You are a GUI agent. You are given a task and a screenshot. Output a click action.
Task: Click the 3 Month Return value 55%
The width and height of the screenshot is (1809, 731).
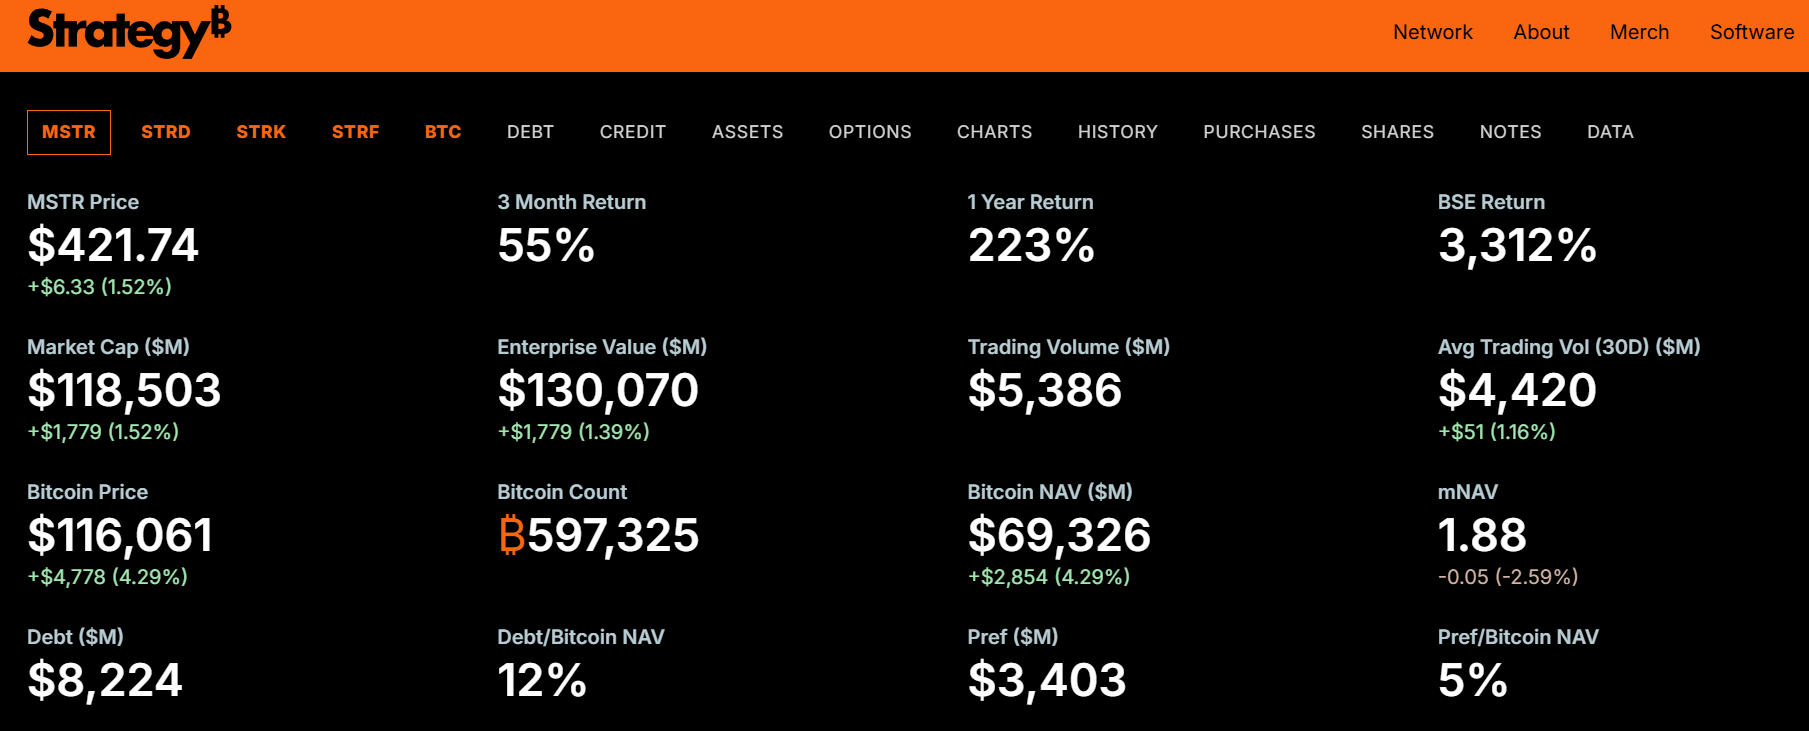tap(546, 245)
